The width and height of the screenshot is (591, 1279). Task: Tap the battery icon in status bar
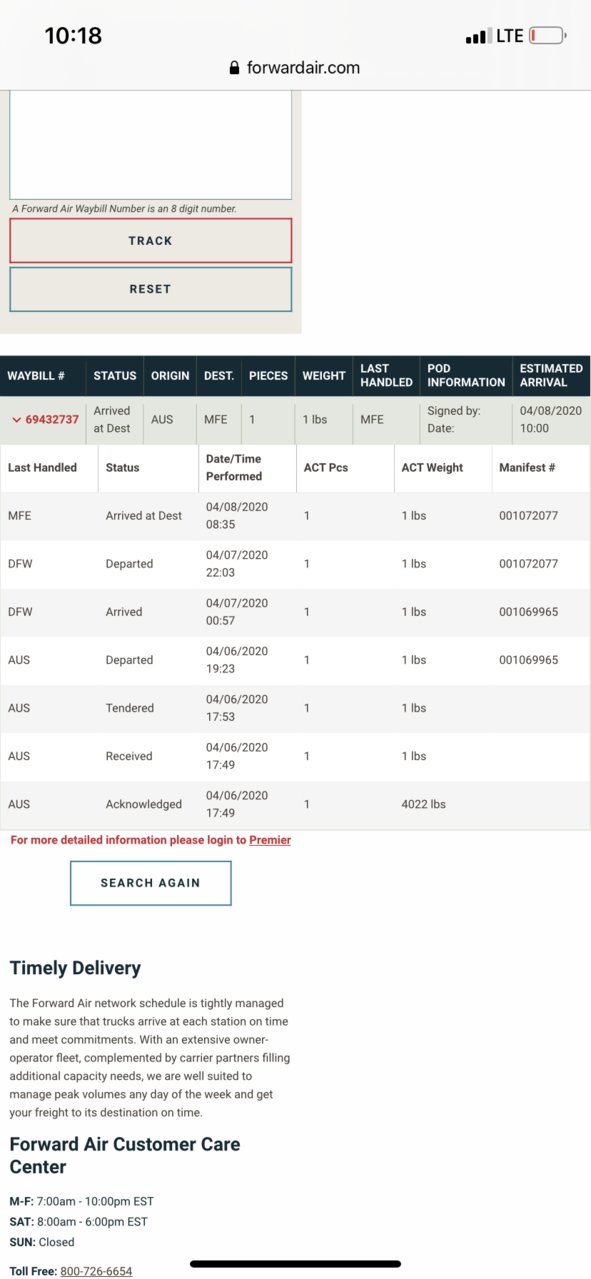[x=547, y=36]
